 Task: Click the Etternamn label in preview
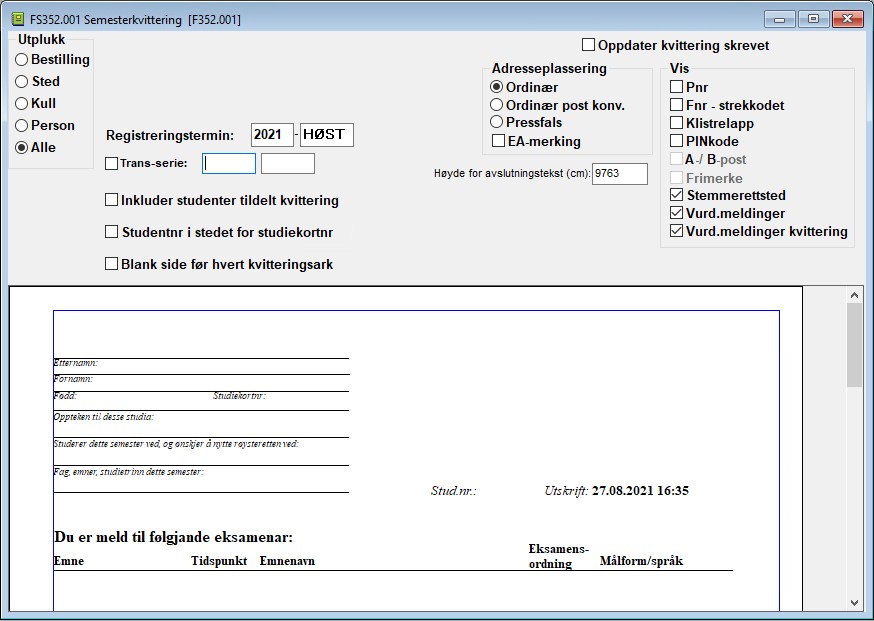pos(76,363)
